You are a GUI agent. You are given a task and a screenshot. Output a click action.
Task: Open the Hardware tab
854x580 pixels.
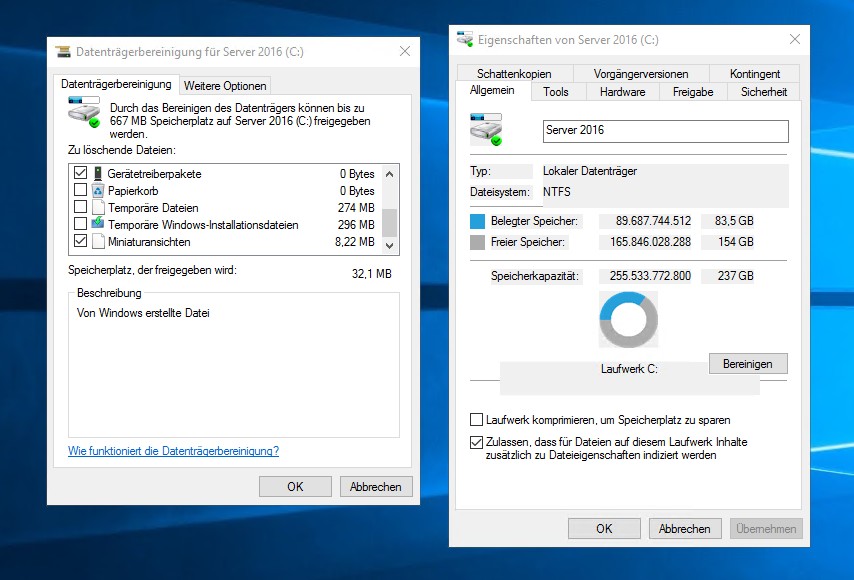point(623,92)
